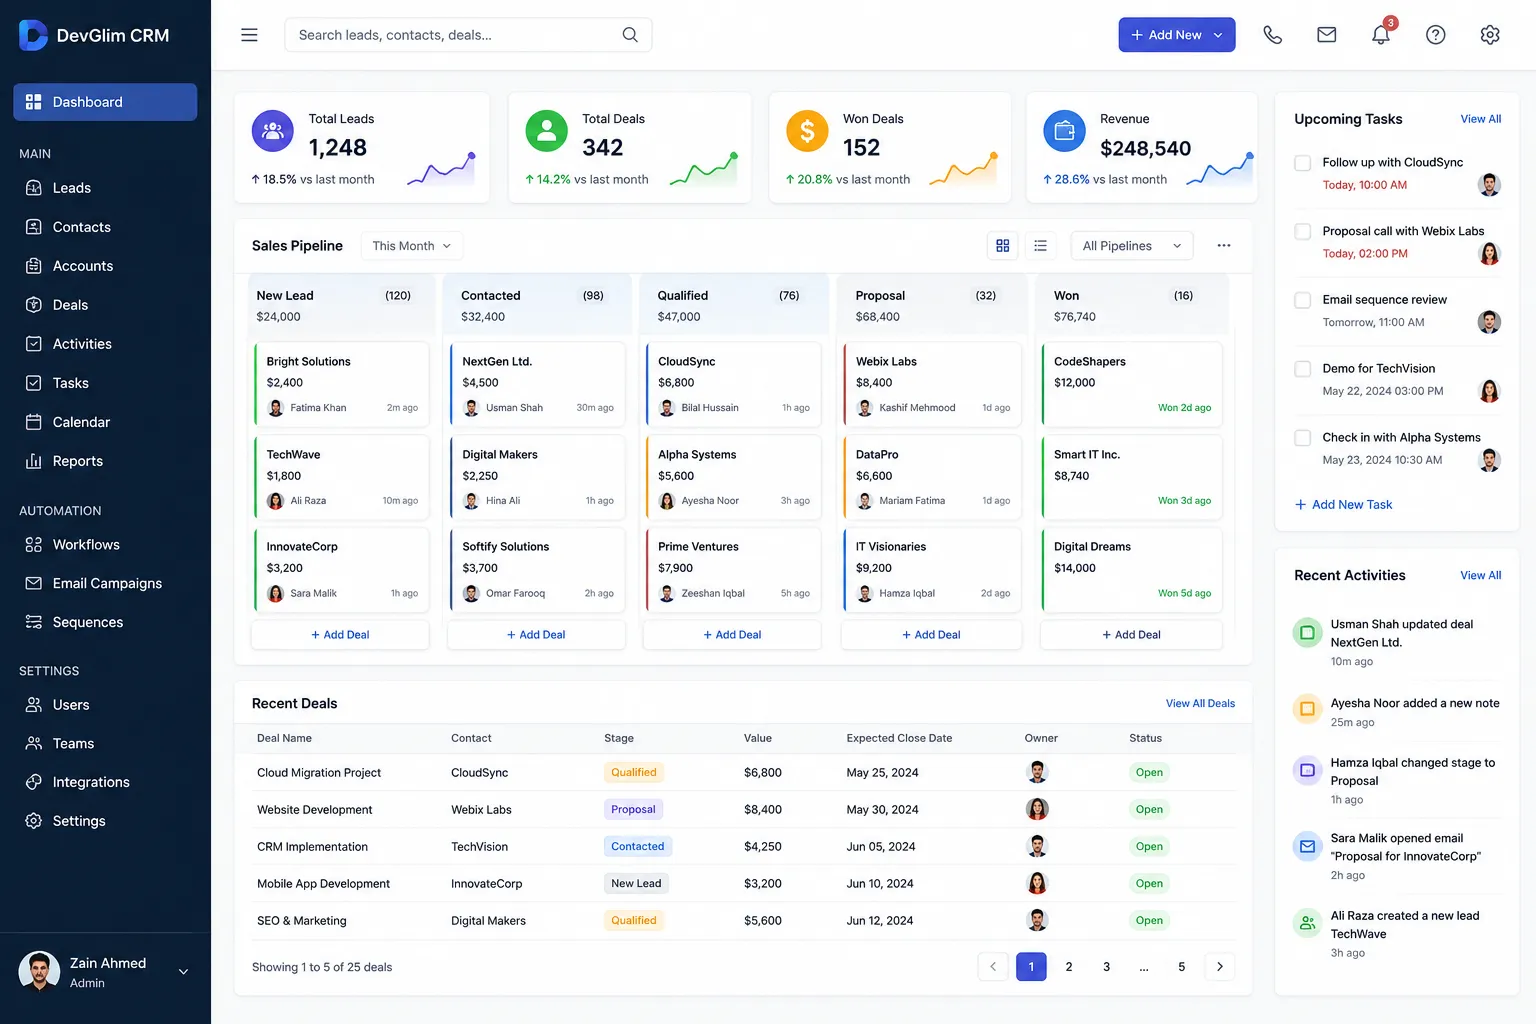Click Website Development owner avatar

1038,809
